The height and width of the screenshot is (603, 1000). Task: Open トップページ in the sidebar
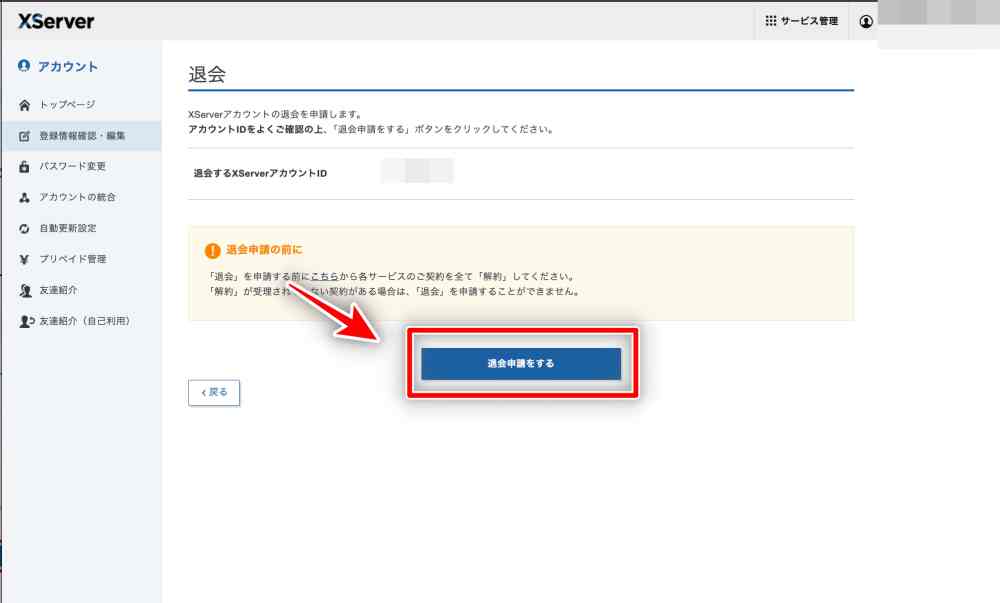pyautogui.click(x=67, y=105)
